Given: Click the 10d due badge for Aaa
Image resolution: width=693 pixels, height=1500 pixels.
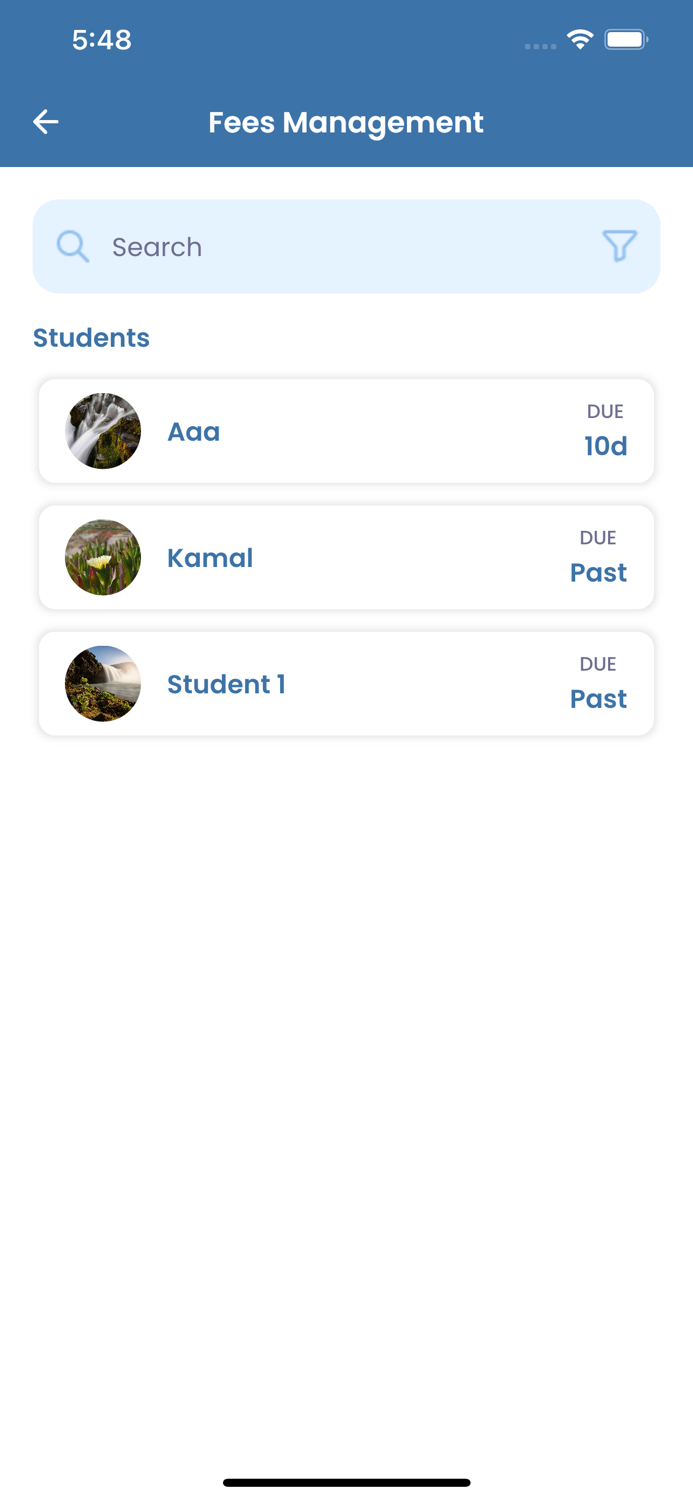Looking at the screenshot, I should [x=605, y=446].
